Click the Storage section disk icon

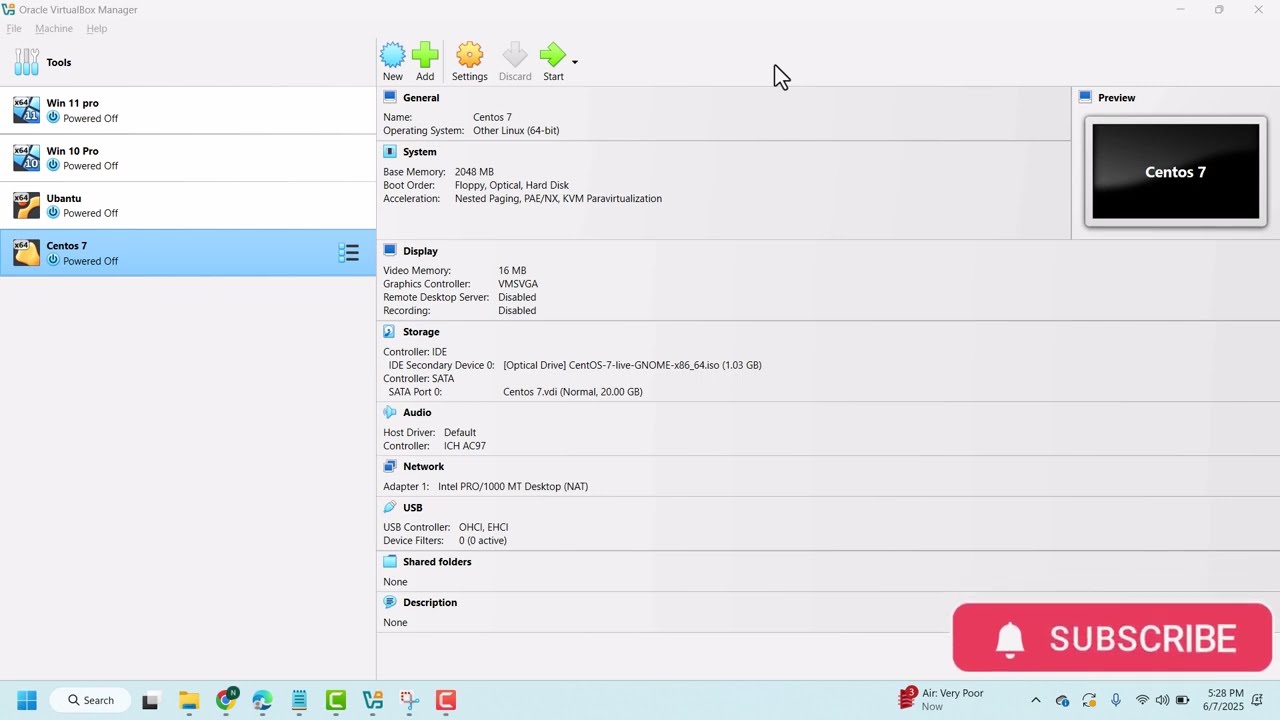(390, 331)
